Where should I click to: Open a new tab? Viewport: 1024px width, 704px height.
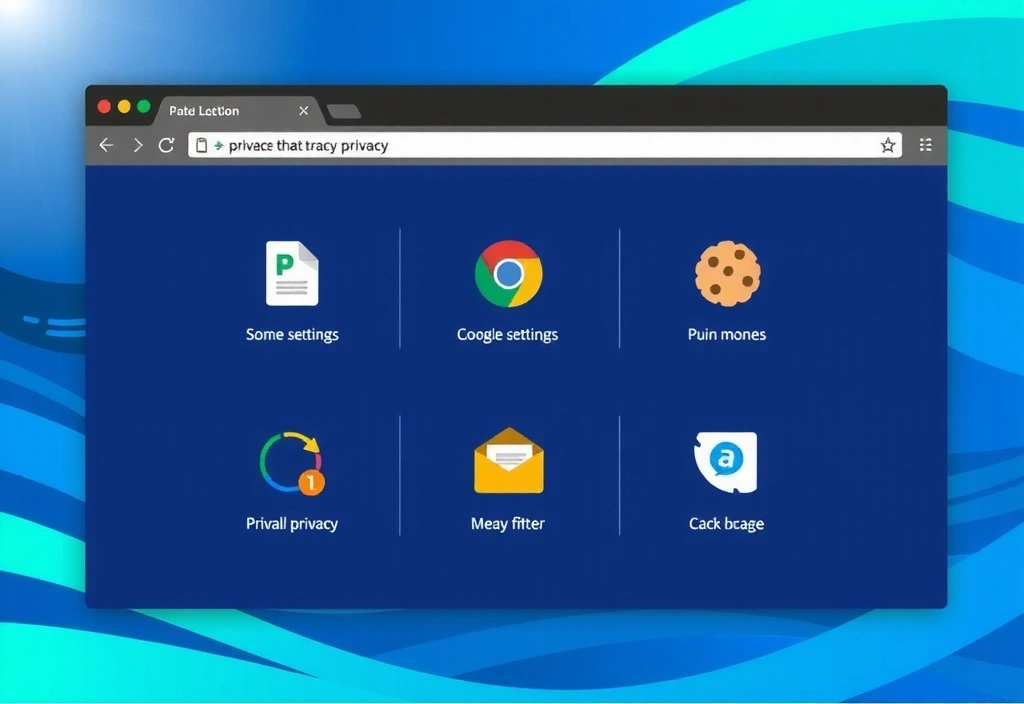tap(344, 112)
